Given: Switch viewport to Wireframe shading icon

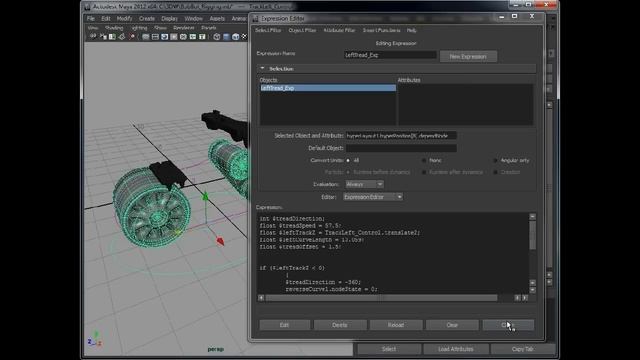Looking at the screenshot, I should tap(217, 37).
